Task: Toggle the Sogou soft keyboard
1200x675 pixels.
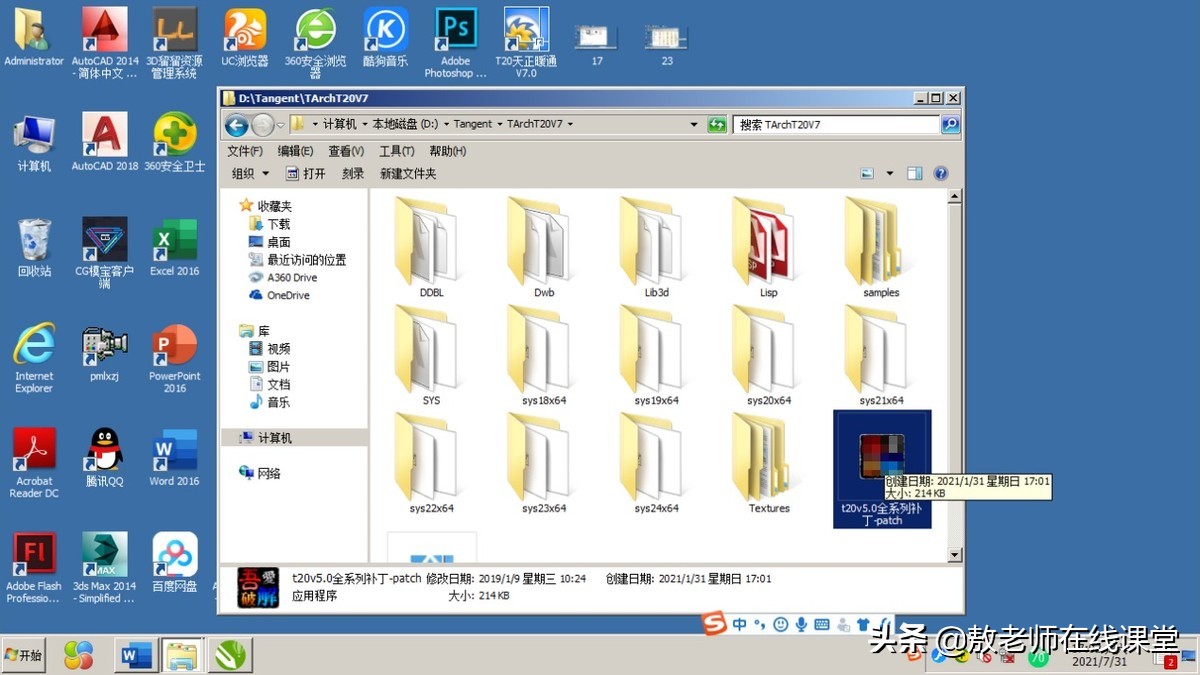Action: (821, 623)
